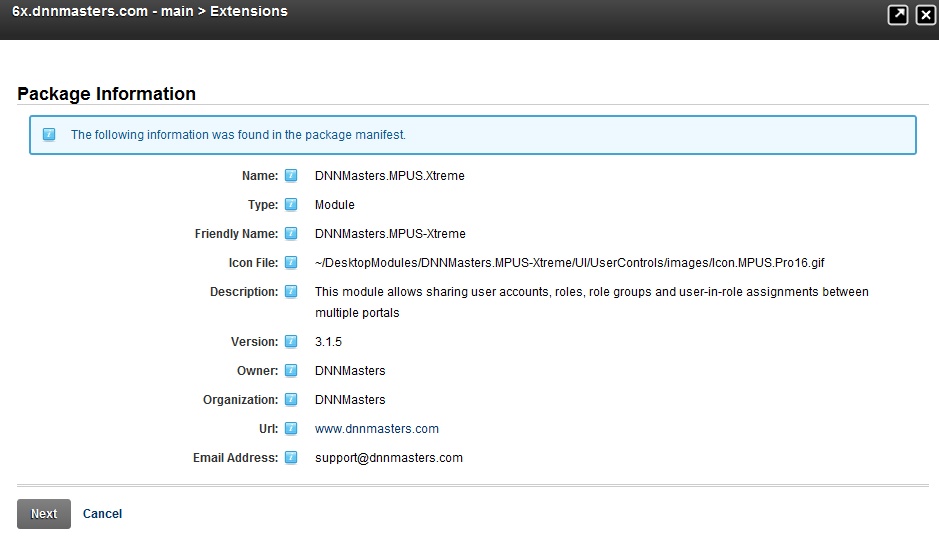Image resolution: width=939 pixels, height=539 pixels.
Task: Click the Module type value
Action: pyautogui.click(x=335, y=205)
